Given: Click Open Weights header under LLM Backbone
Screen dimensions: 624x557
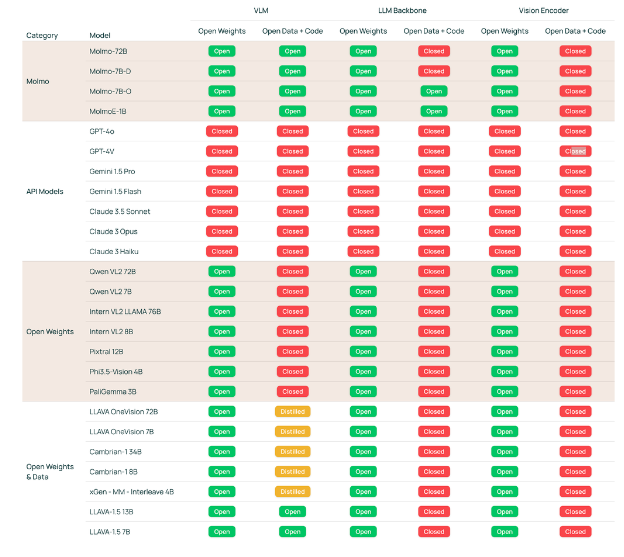Looking at the screenshot, I should [x=363, y=31].
